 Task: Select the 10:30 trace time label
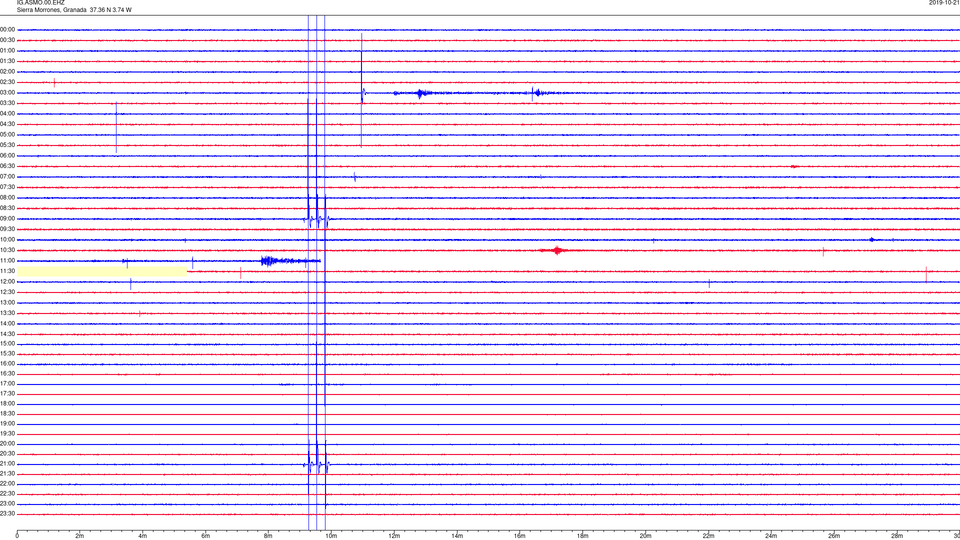7,250
